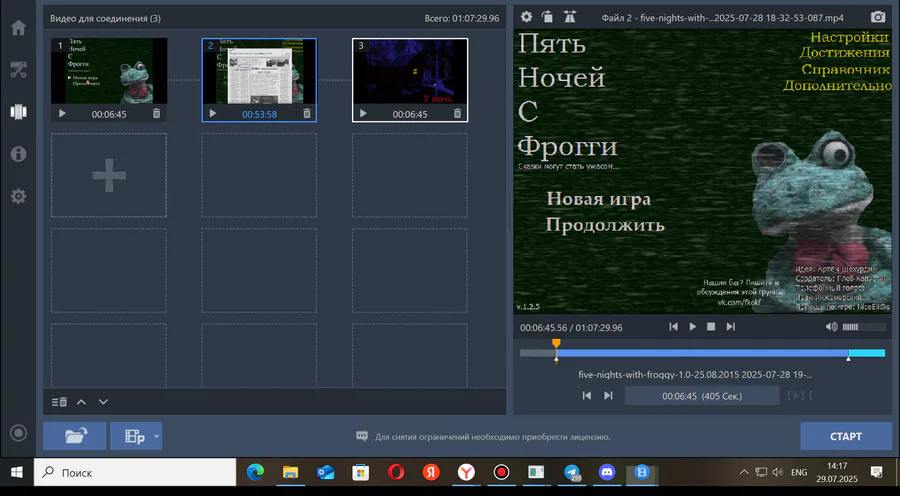Screen dimensions: 900x496
Task: Step to next frame in the preview player
Action: click(x=730, y=327)
